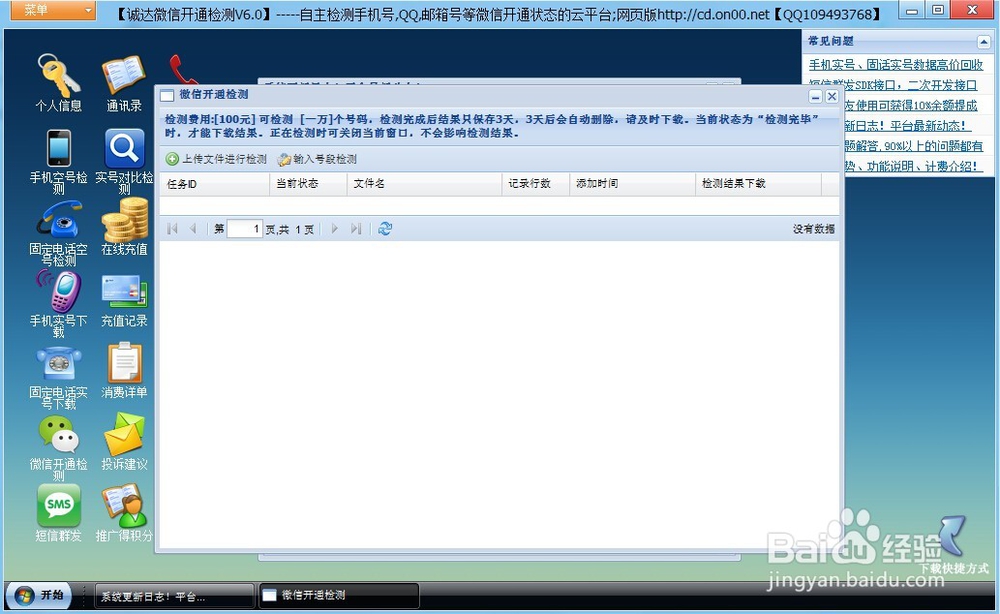Sort by 添加时间 column header
This screenshot has height=614, width=1000.
[632, 184]
